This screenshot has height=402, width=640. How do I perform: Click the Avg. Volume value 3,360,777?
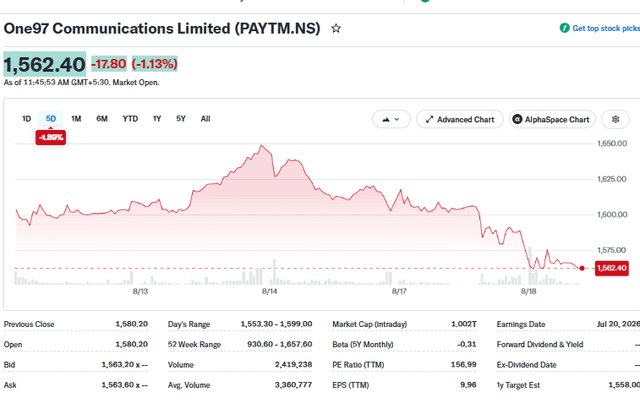(x=293, y=385)
